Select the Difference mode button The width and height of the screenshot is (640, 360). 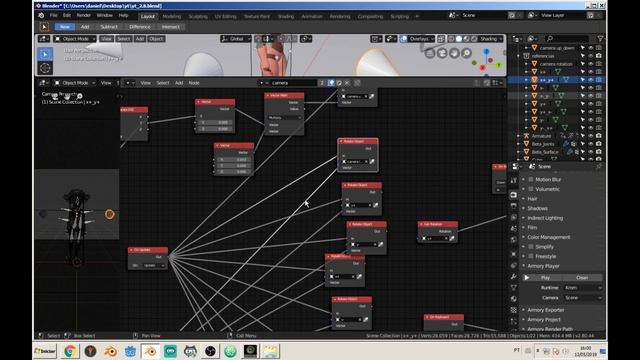coord(140,27)
